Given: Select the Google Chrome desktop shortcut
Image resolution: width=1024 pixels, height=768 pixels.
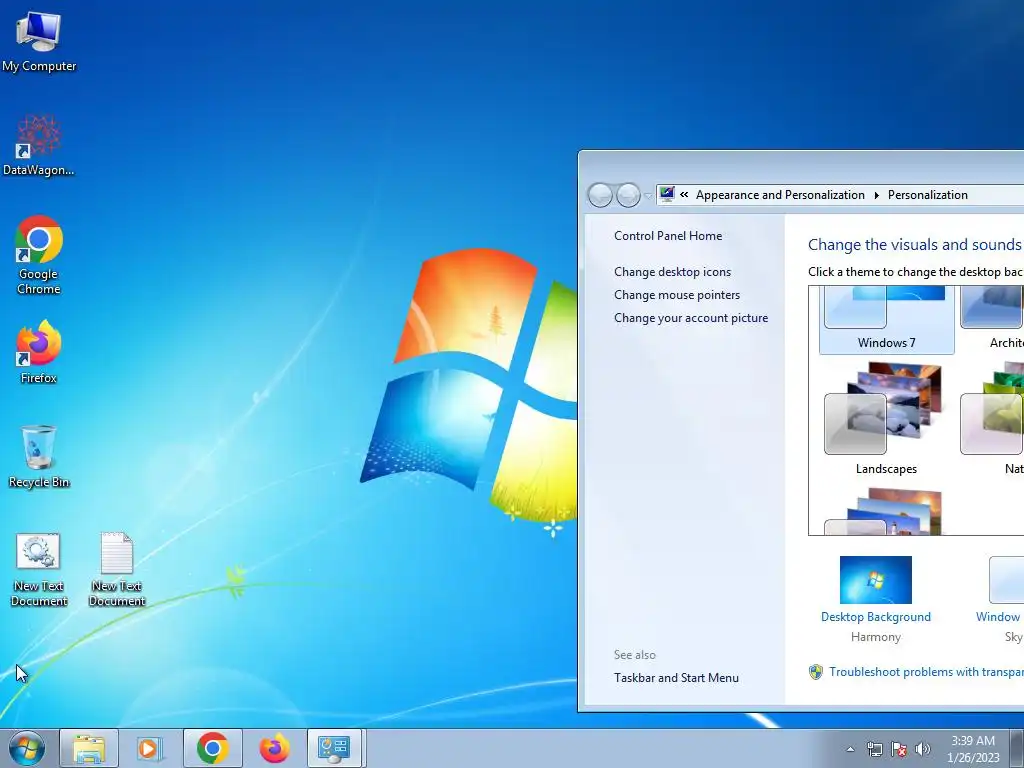Looking at the screenshot, I should point(39,255).
